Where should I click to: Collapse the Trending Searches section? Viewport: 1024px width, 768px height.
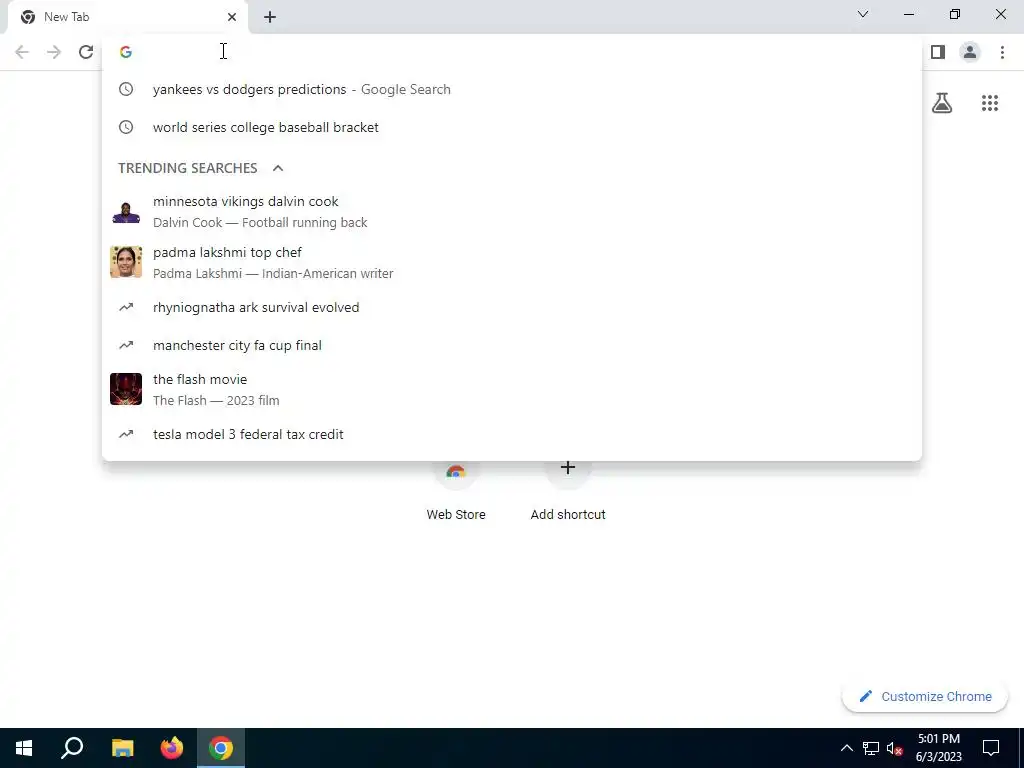(278, 168)
